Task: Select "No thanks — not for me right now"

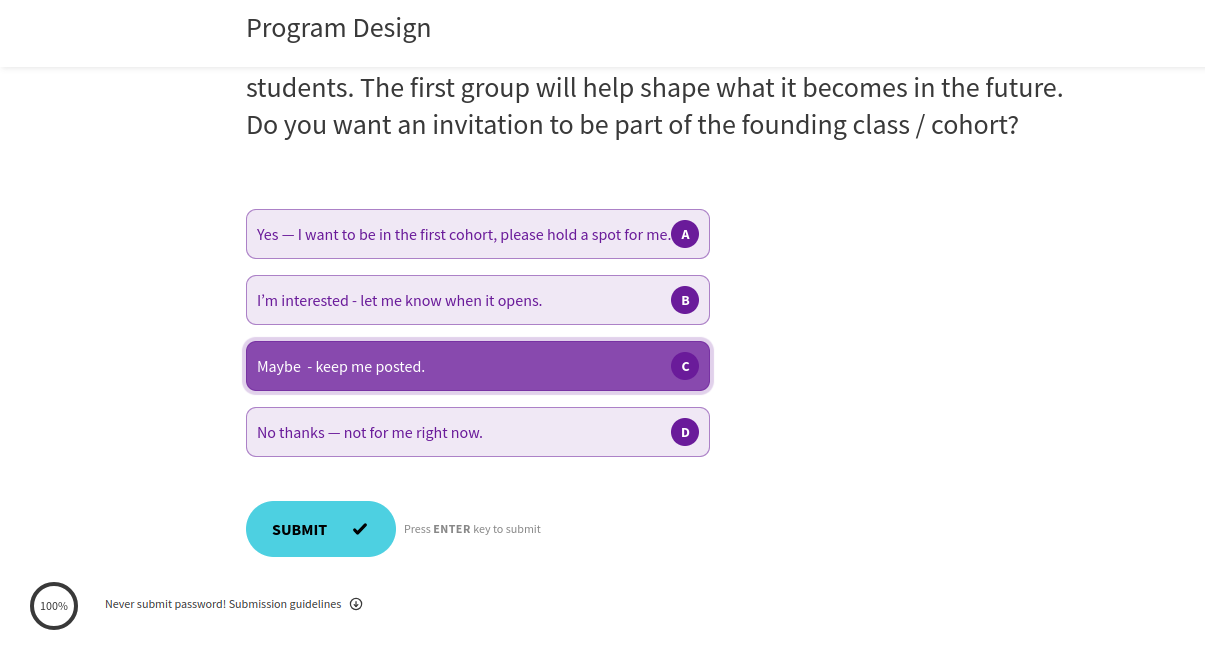Action: click(x=370, y=432)
